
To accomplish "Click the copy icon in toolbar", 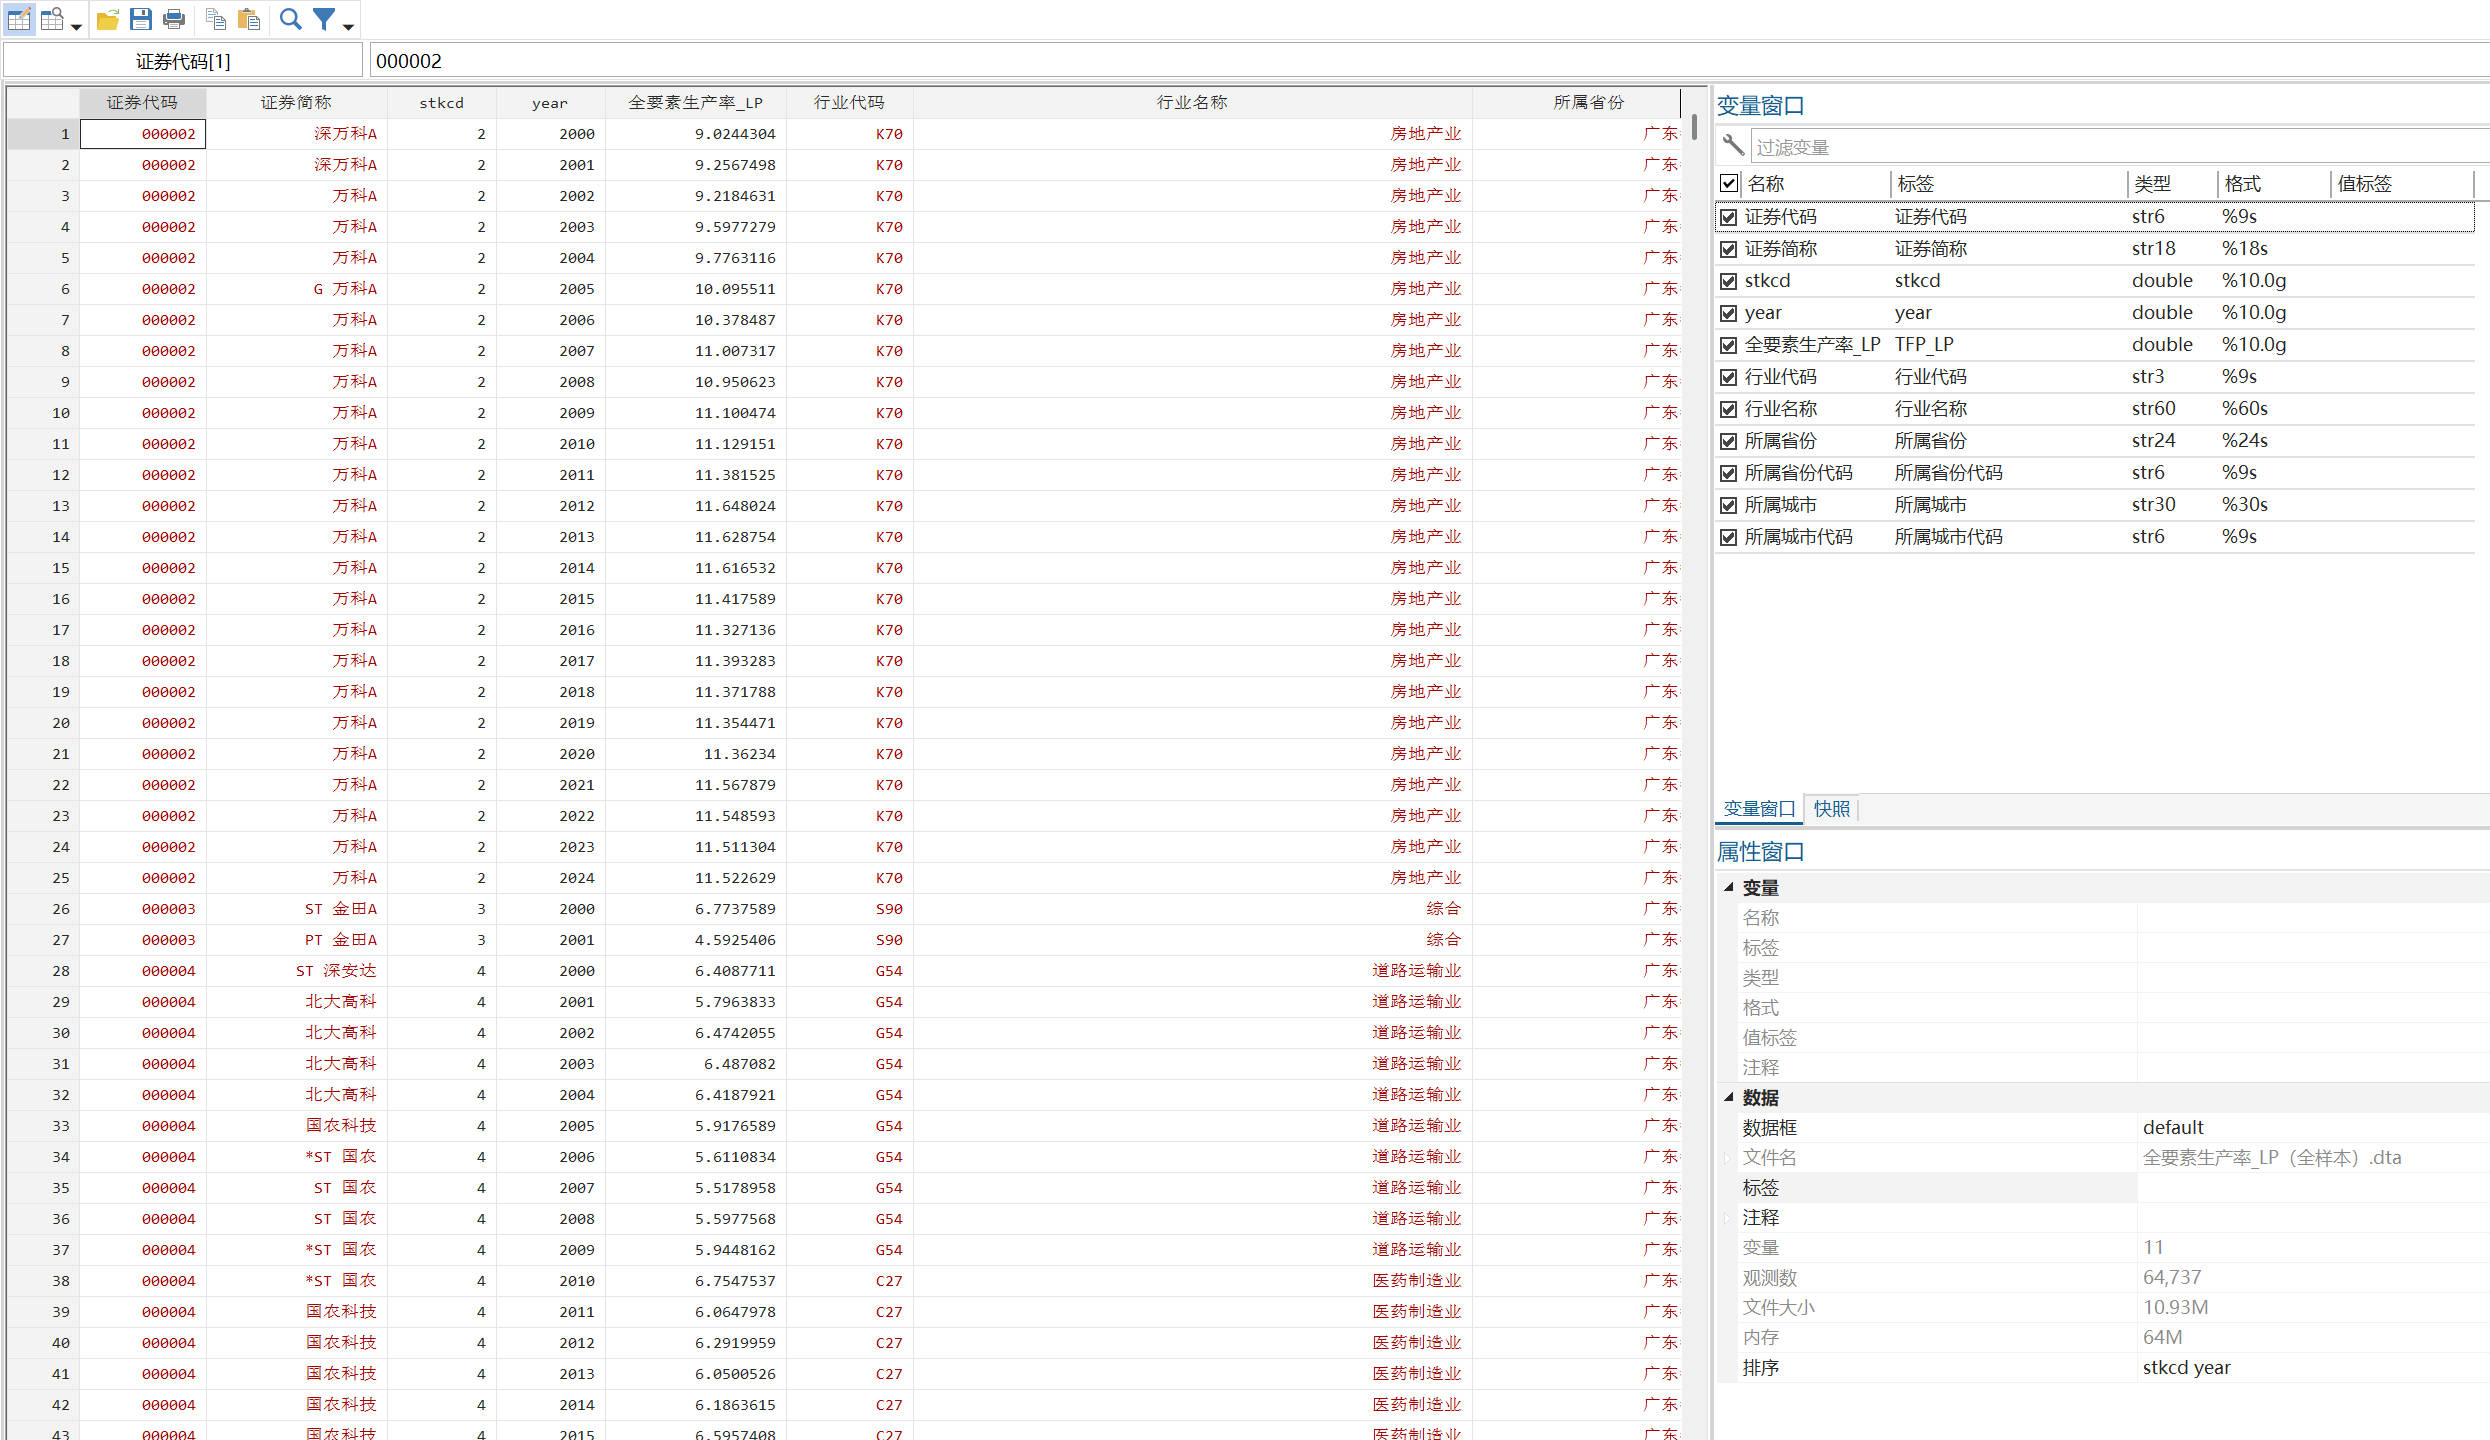I will coord(215,19).
